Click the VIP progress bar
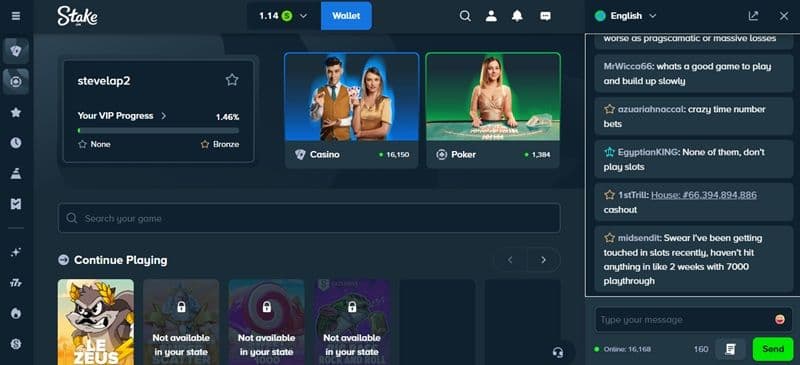The height and width of the screenshot is (365, 800). pos(158,131)
